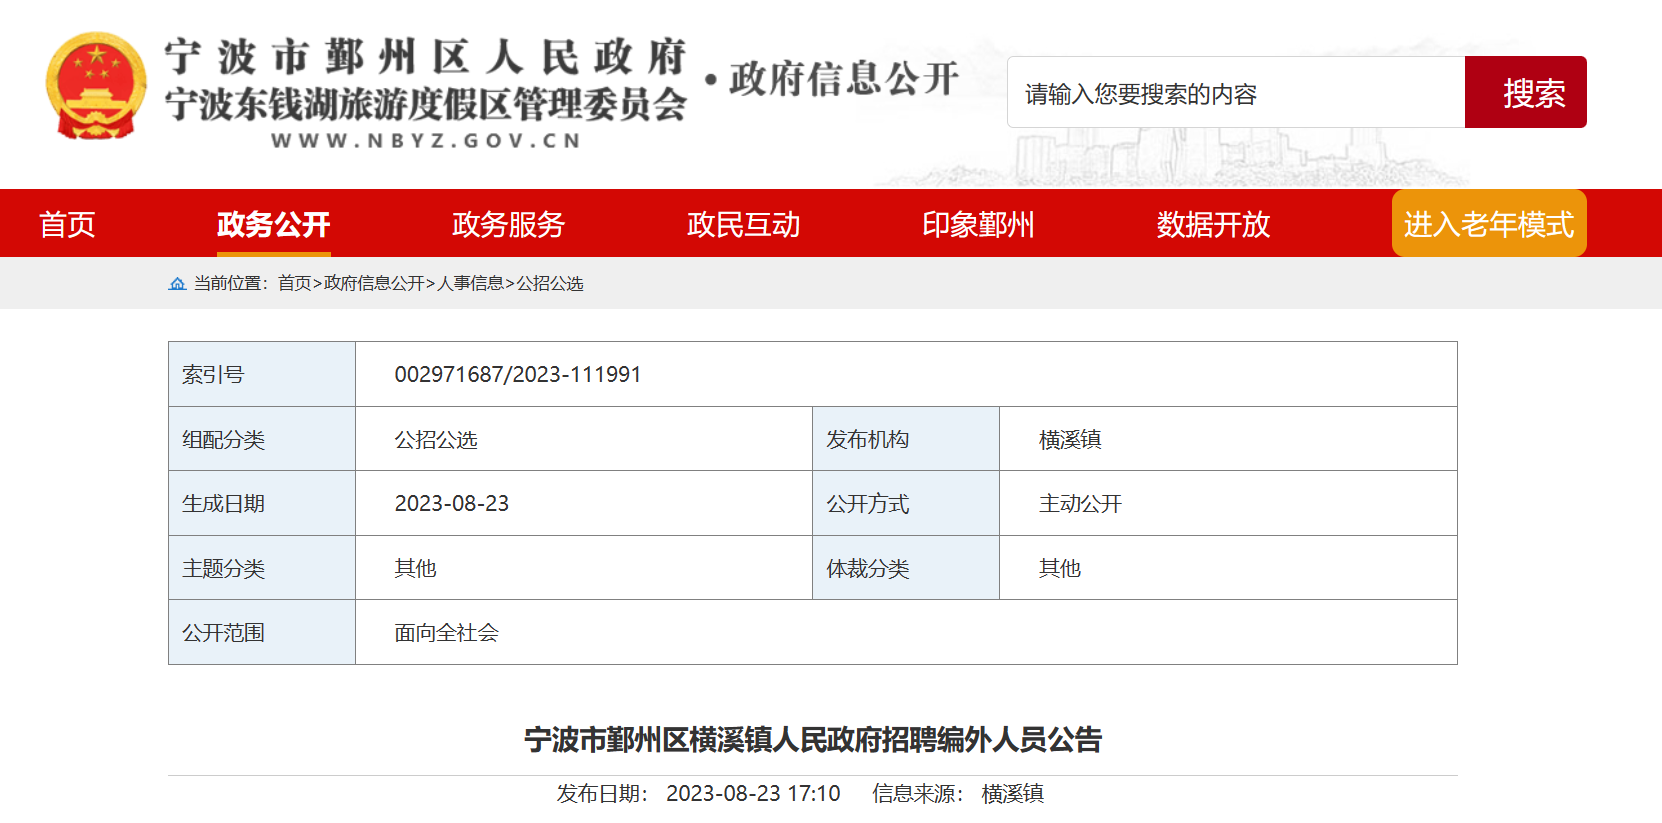Image resolution: width=1662 pixels, height=823 pixels.
Task: Focus the search box 请输入您要搜索的内容
Action: tap(1236, 93)
